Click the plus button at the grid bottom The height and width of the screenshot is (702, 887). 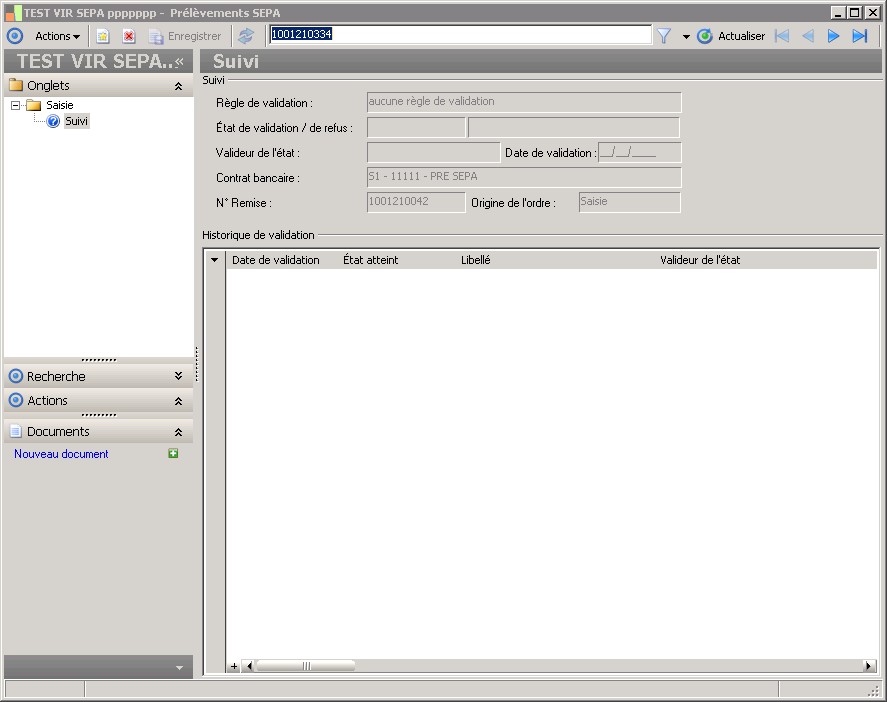click(234, 666)
